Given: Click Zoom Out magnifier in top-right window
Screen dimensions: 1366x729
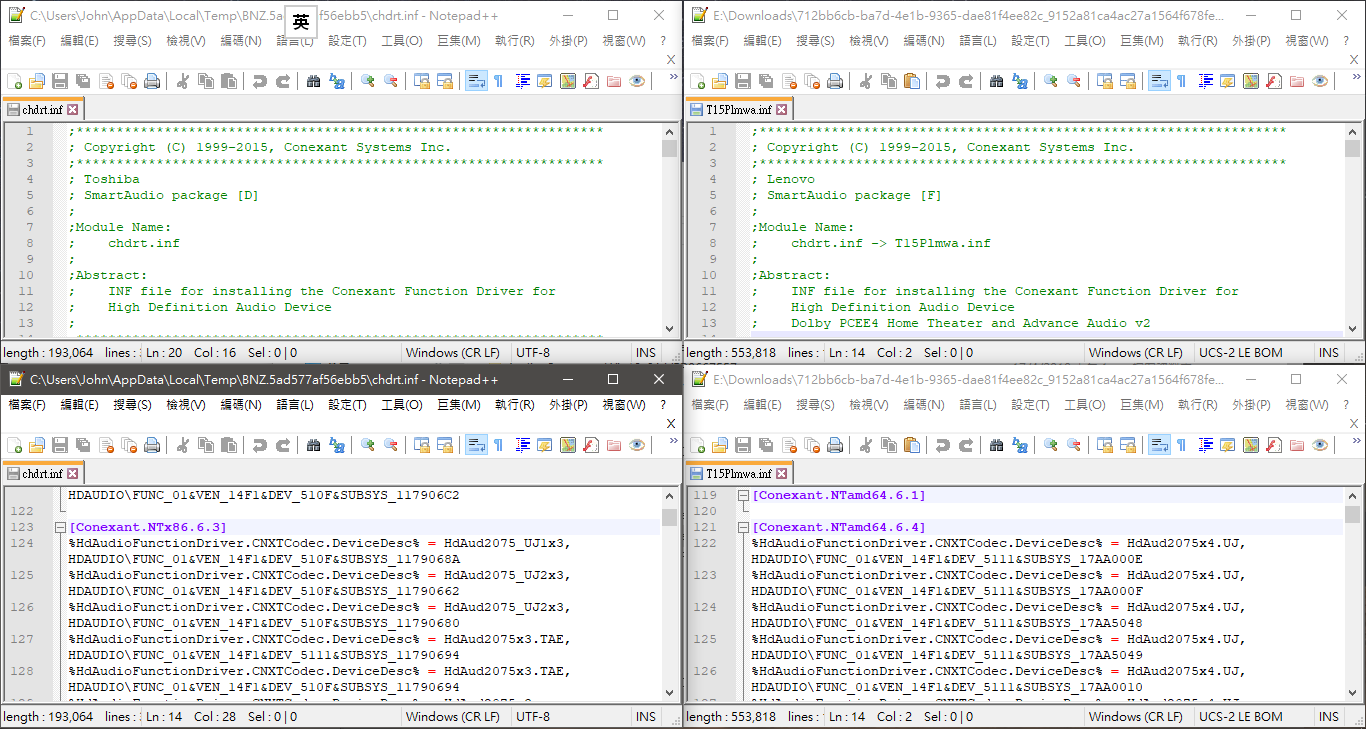Looking at the screenshot, I should [1074, 81].
